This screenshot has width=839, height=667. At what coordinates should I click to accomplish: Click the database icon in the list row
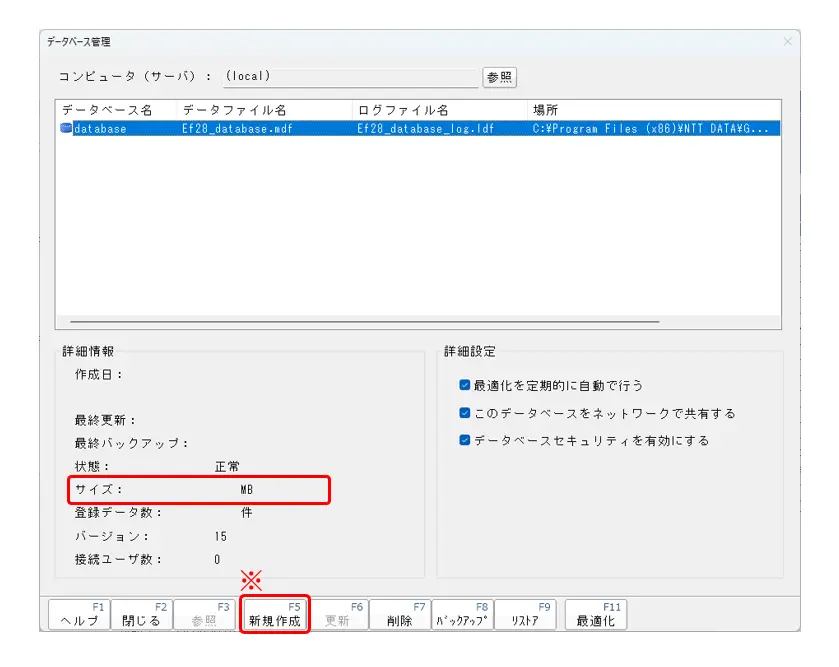(66, 128)
